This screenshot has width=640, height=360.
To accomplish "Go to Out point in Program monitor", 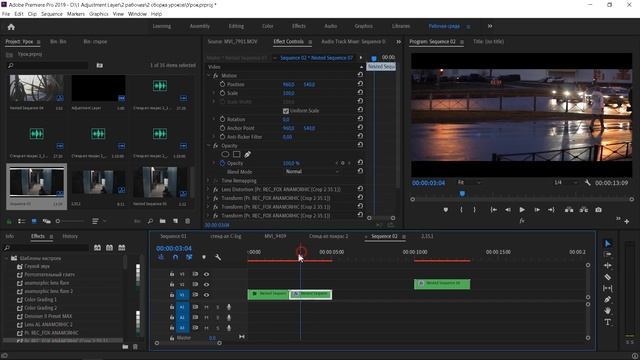I will pos(551,210).
